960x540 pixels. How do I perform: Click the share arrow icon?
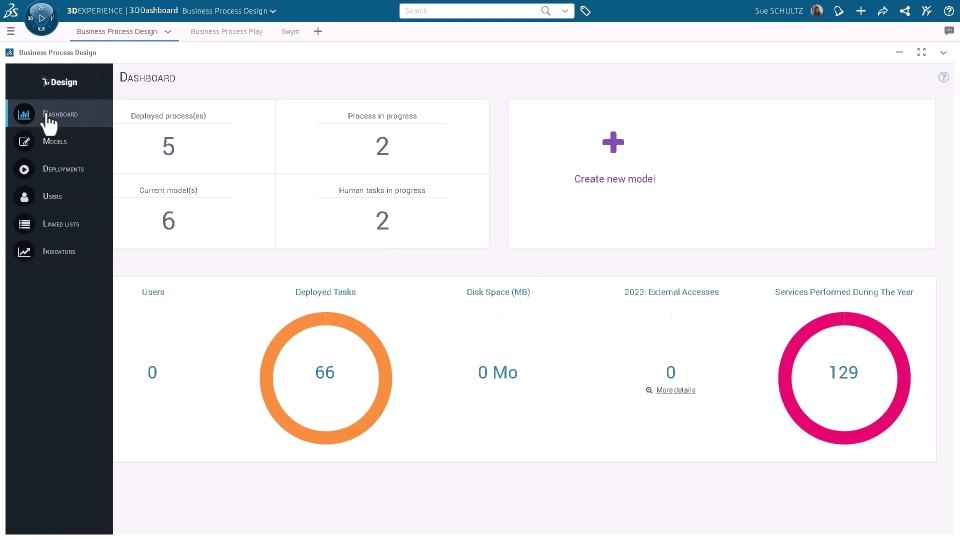tap(882, 11)
